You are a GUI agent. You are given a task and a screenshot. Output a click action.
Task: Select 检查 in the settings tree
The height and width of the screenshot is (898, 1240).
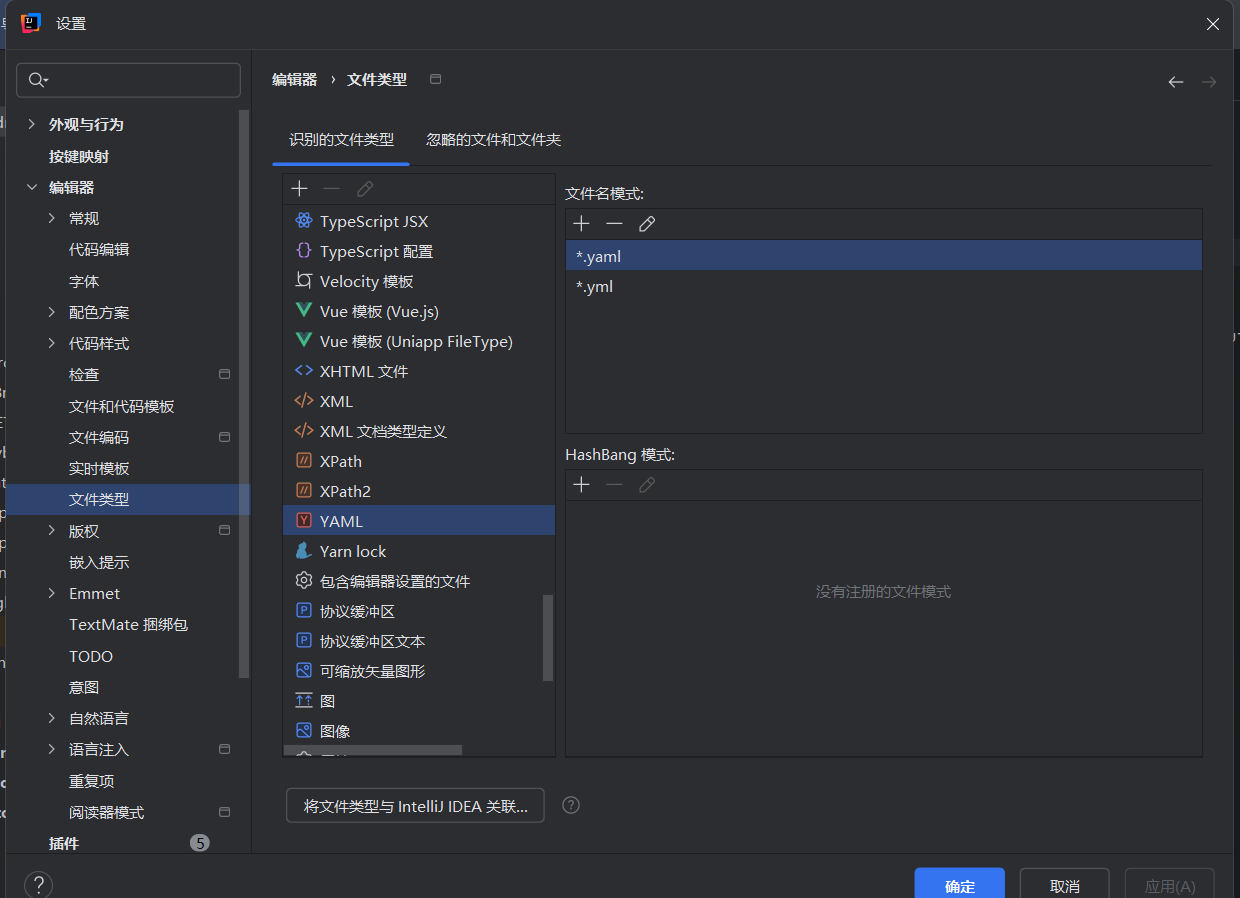click(x=84, y=374)
